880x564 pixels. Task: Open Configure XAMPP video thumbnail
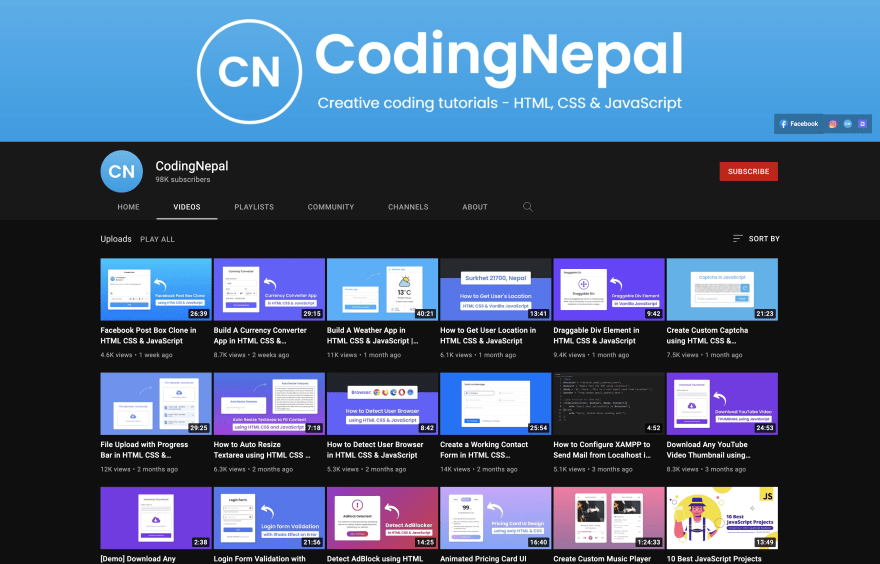(x=609, y=403)
